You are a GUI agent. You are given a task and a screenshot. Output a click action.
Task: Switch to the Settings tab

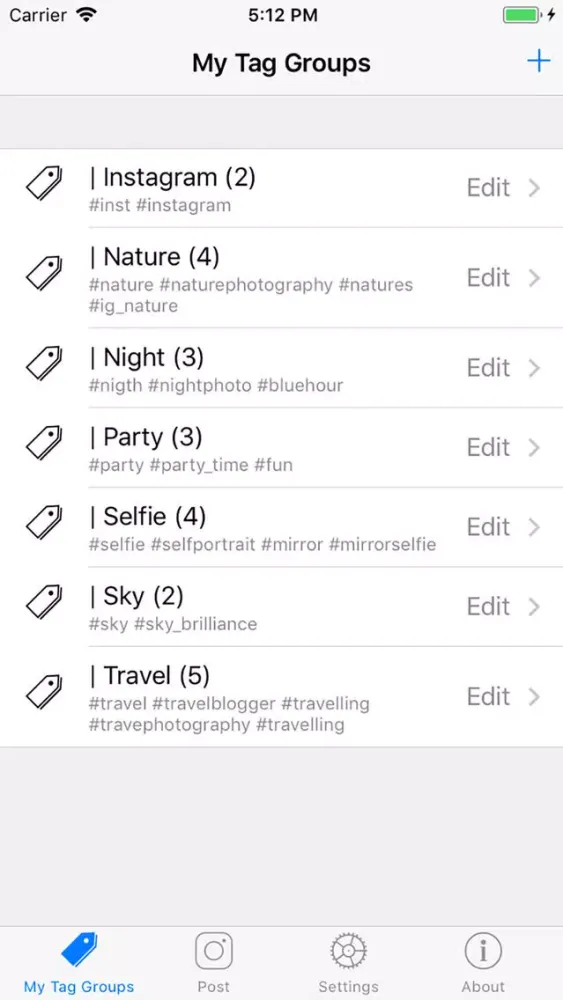point(348,962)
